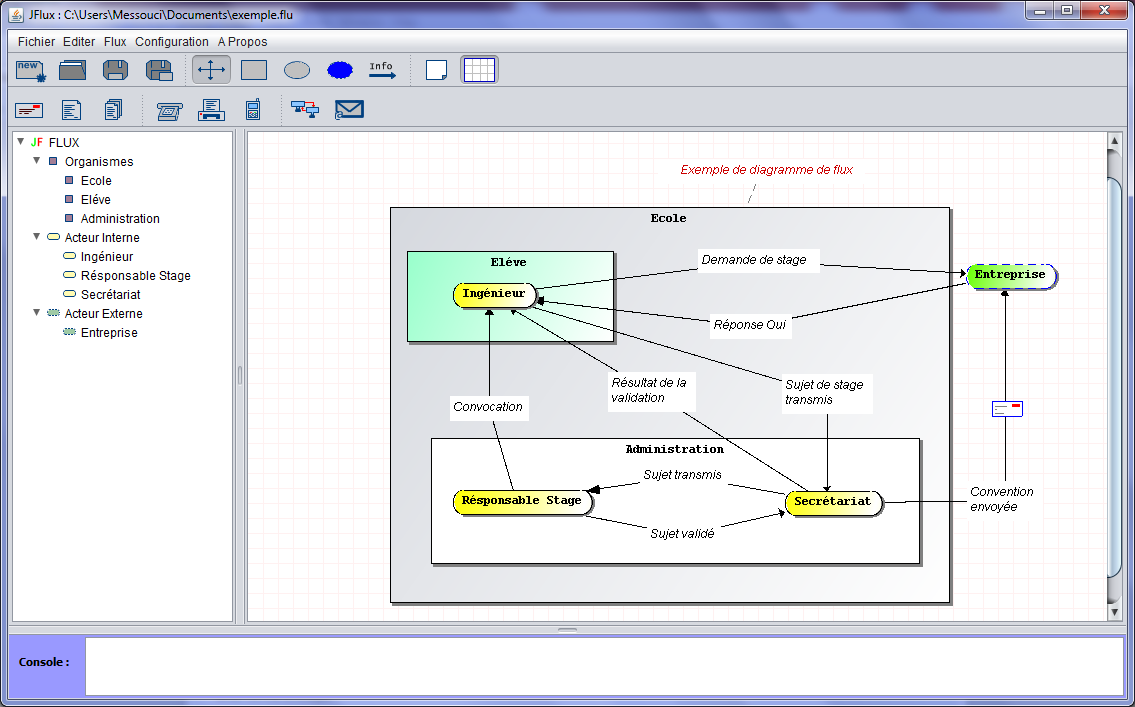This screenshot has height=707, width=1135.
Task: Collapse the Acteur Externe tree branch
Action: tap(37, 313)
